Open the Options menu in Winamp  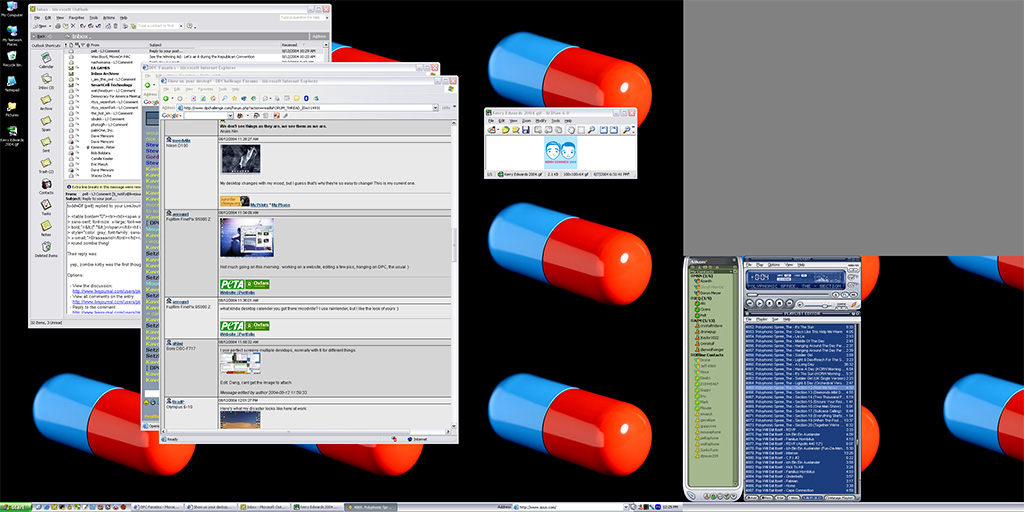pos(774,265)
